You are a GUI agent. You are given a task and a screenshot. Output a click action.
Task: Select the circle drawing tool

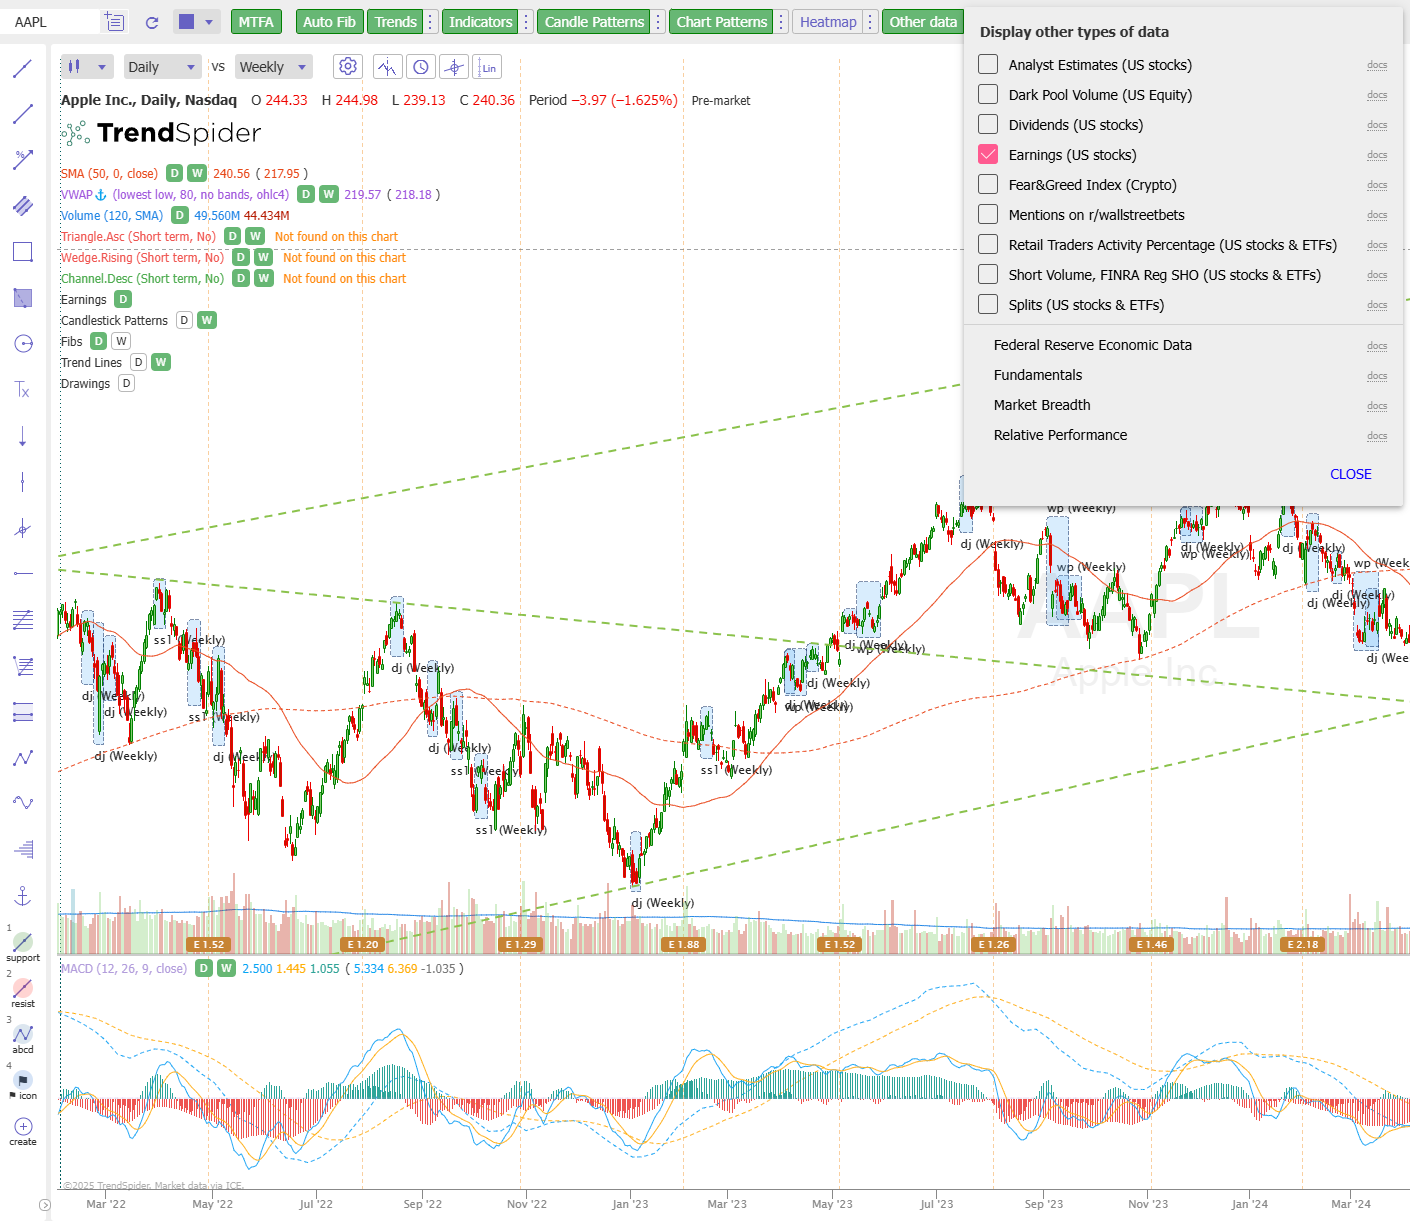[23, 344]
